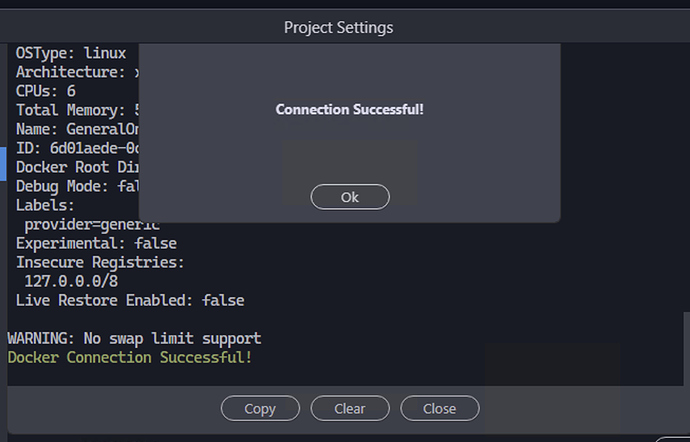Click the log panel's vertical scrollbar
Image resolution: width=690 pixels, height=442 pixels.
click(686, 349)
